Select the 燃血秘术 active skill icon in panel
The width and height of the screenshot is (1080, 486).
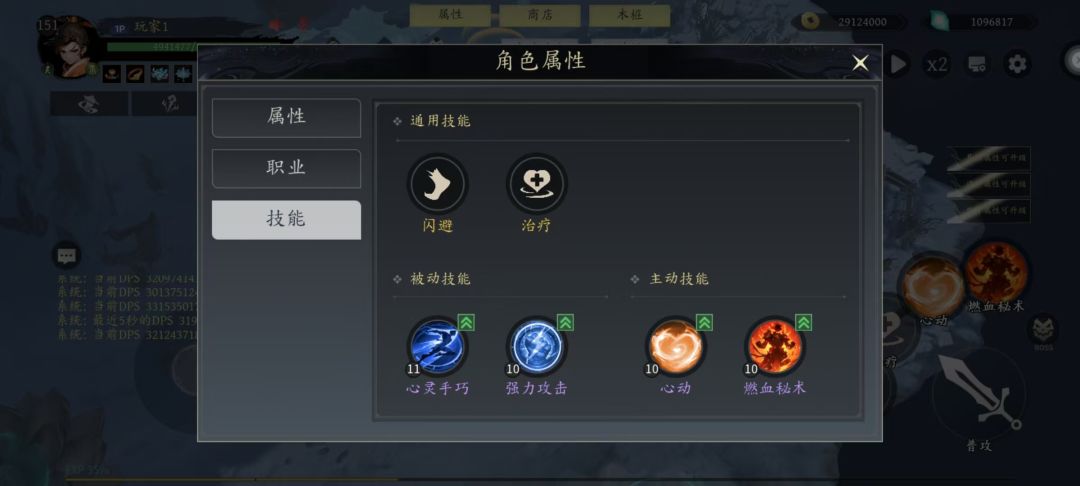pos(775,346)
